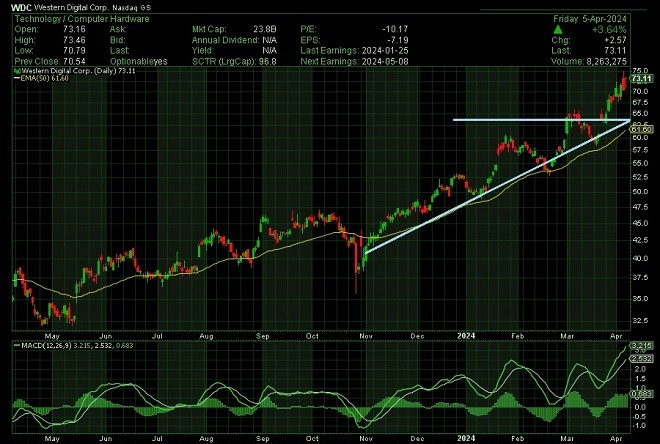The image size is (660, 444).
Task: Click the Volume value 8,263,275
Action: 606,61
